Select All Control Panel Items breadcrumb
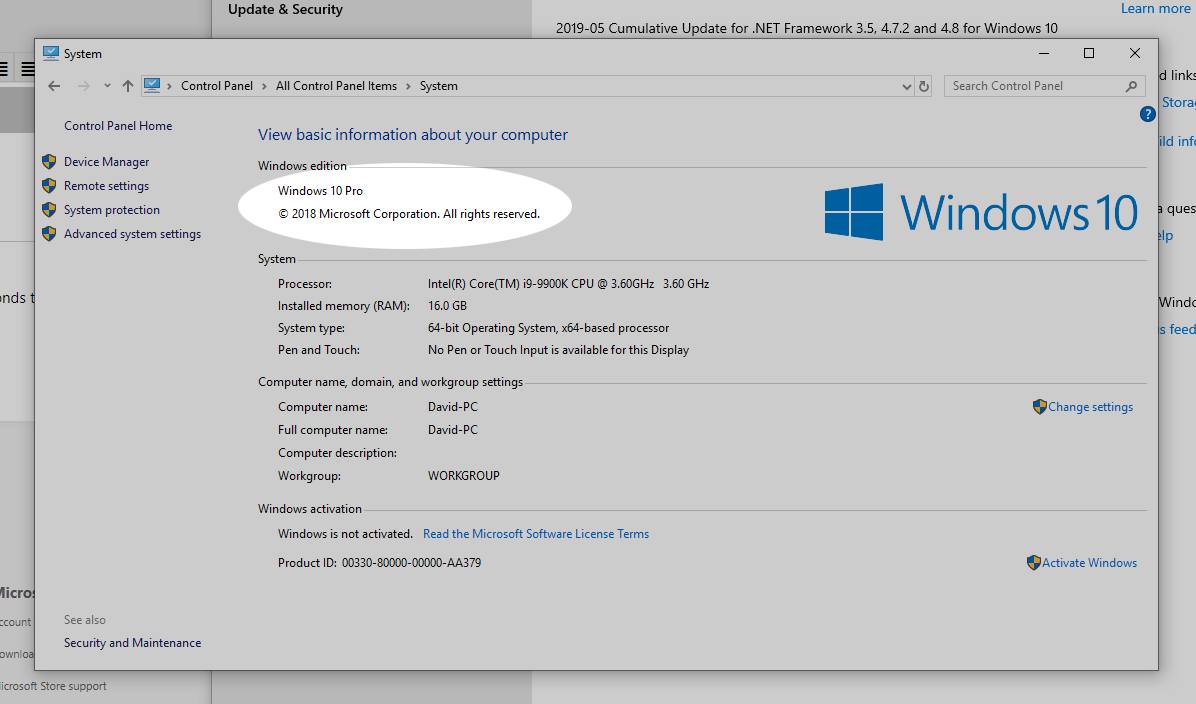The image size is (1196, 704). pyautogui.click(x=336, y=86)
